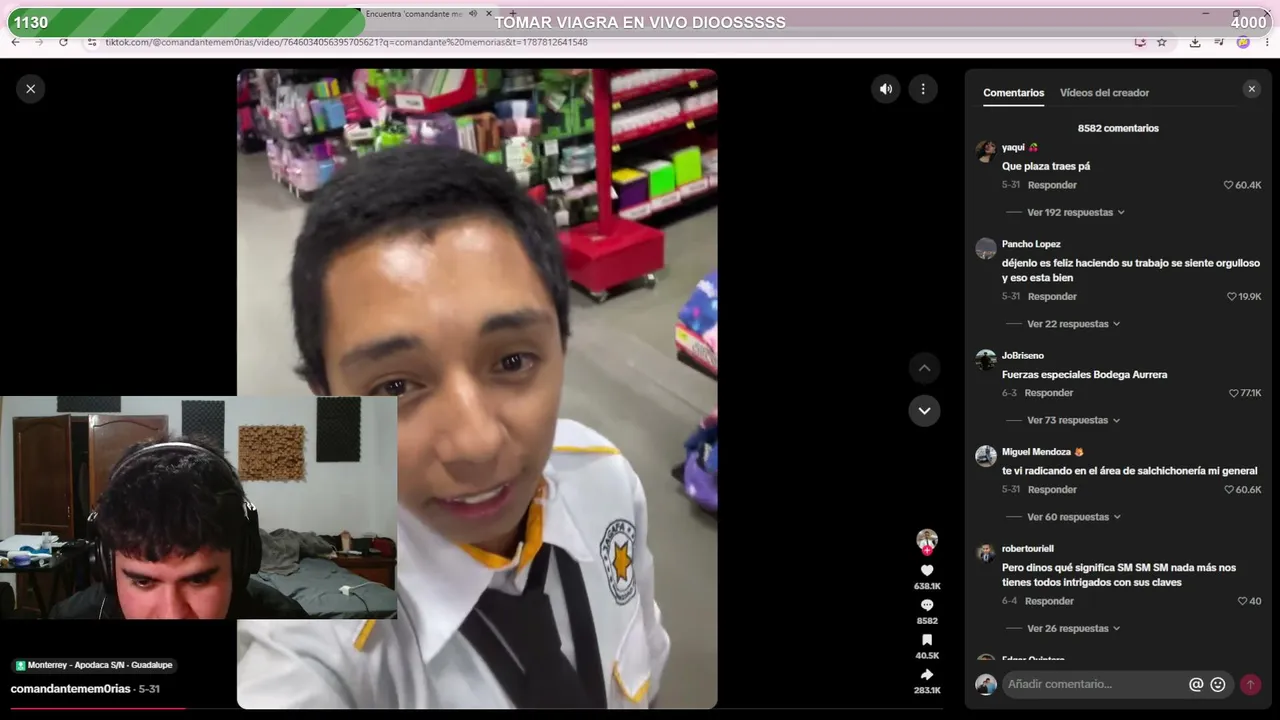Go to the previous video with up arrow
Screen dimensions: 1280x720
[x=924, y=368]
